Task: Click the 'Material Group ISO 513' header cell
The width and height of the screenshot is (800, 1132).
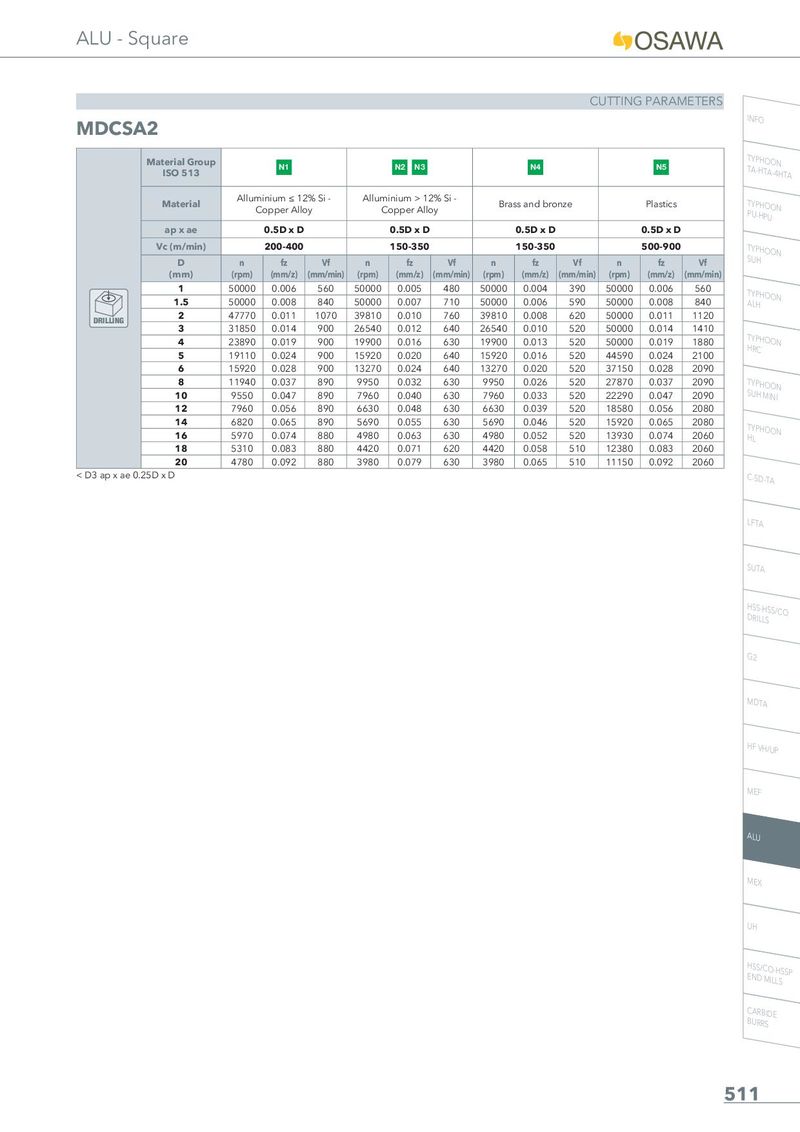Action: coord(181,167)
